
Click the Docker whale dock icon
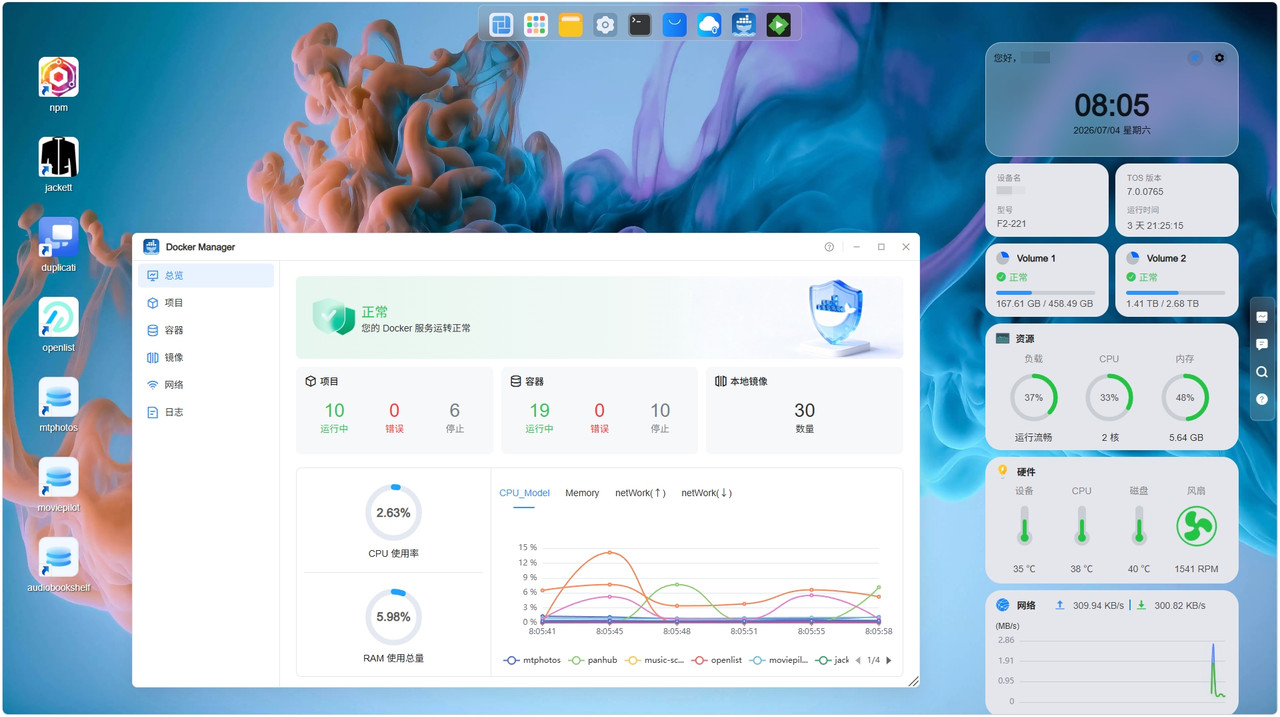[744, 24]
